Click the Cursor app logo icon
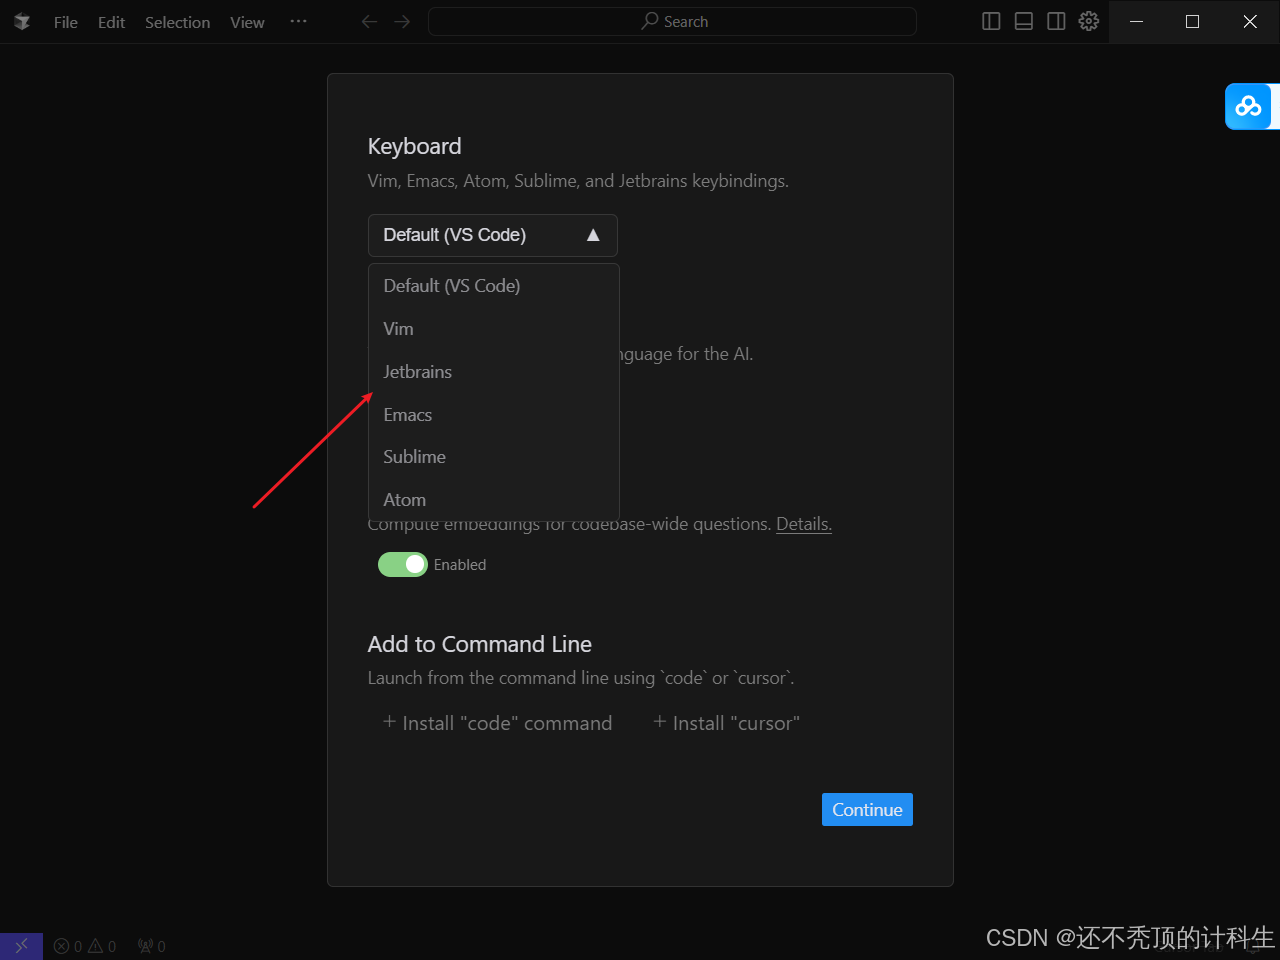The width and height of the screenshot is (1280, 960). point(22,22)
